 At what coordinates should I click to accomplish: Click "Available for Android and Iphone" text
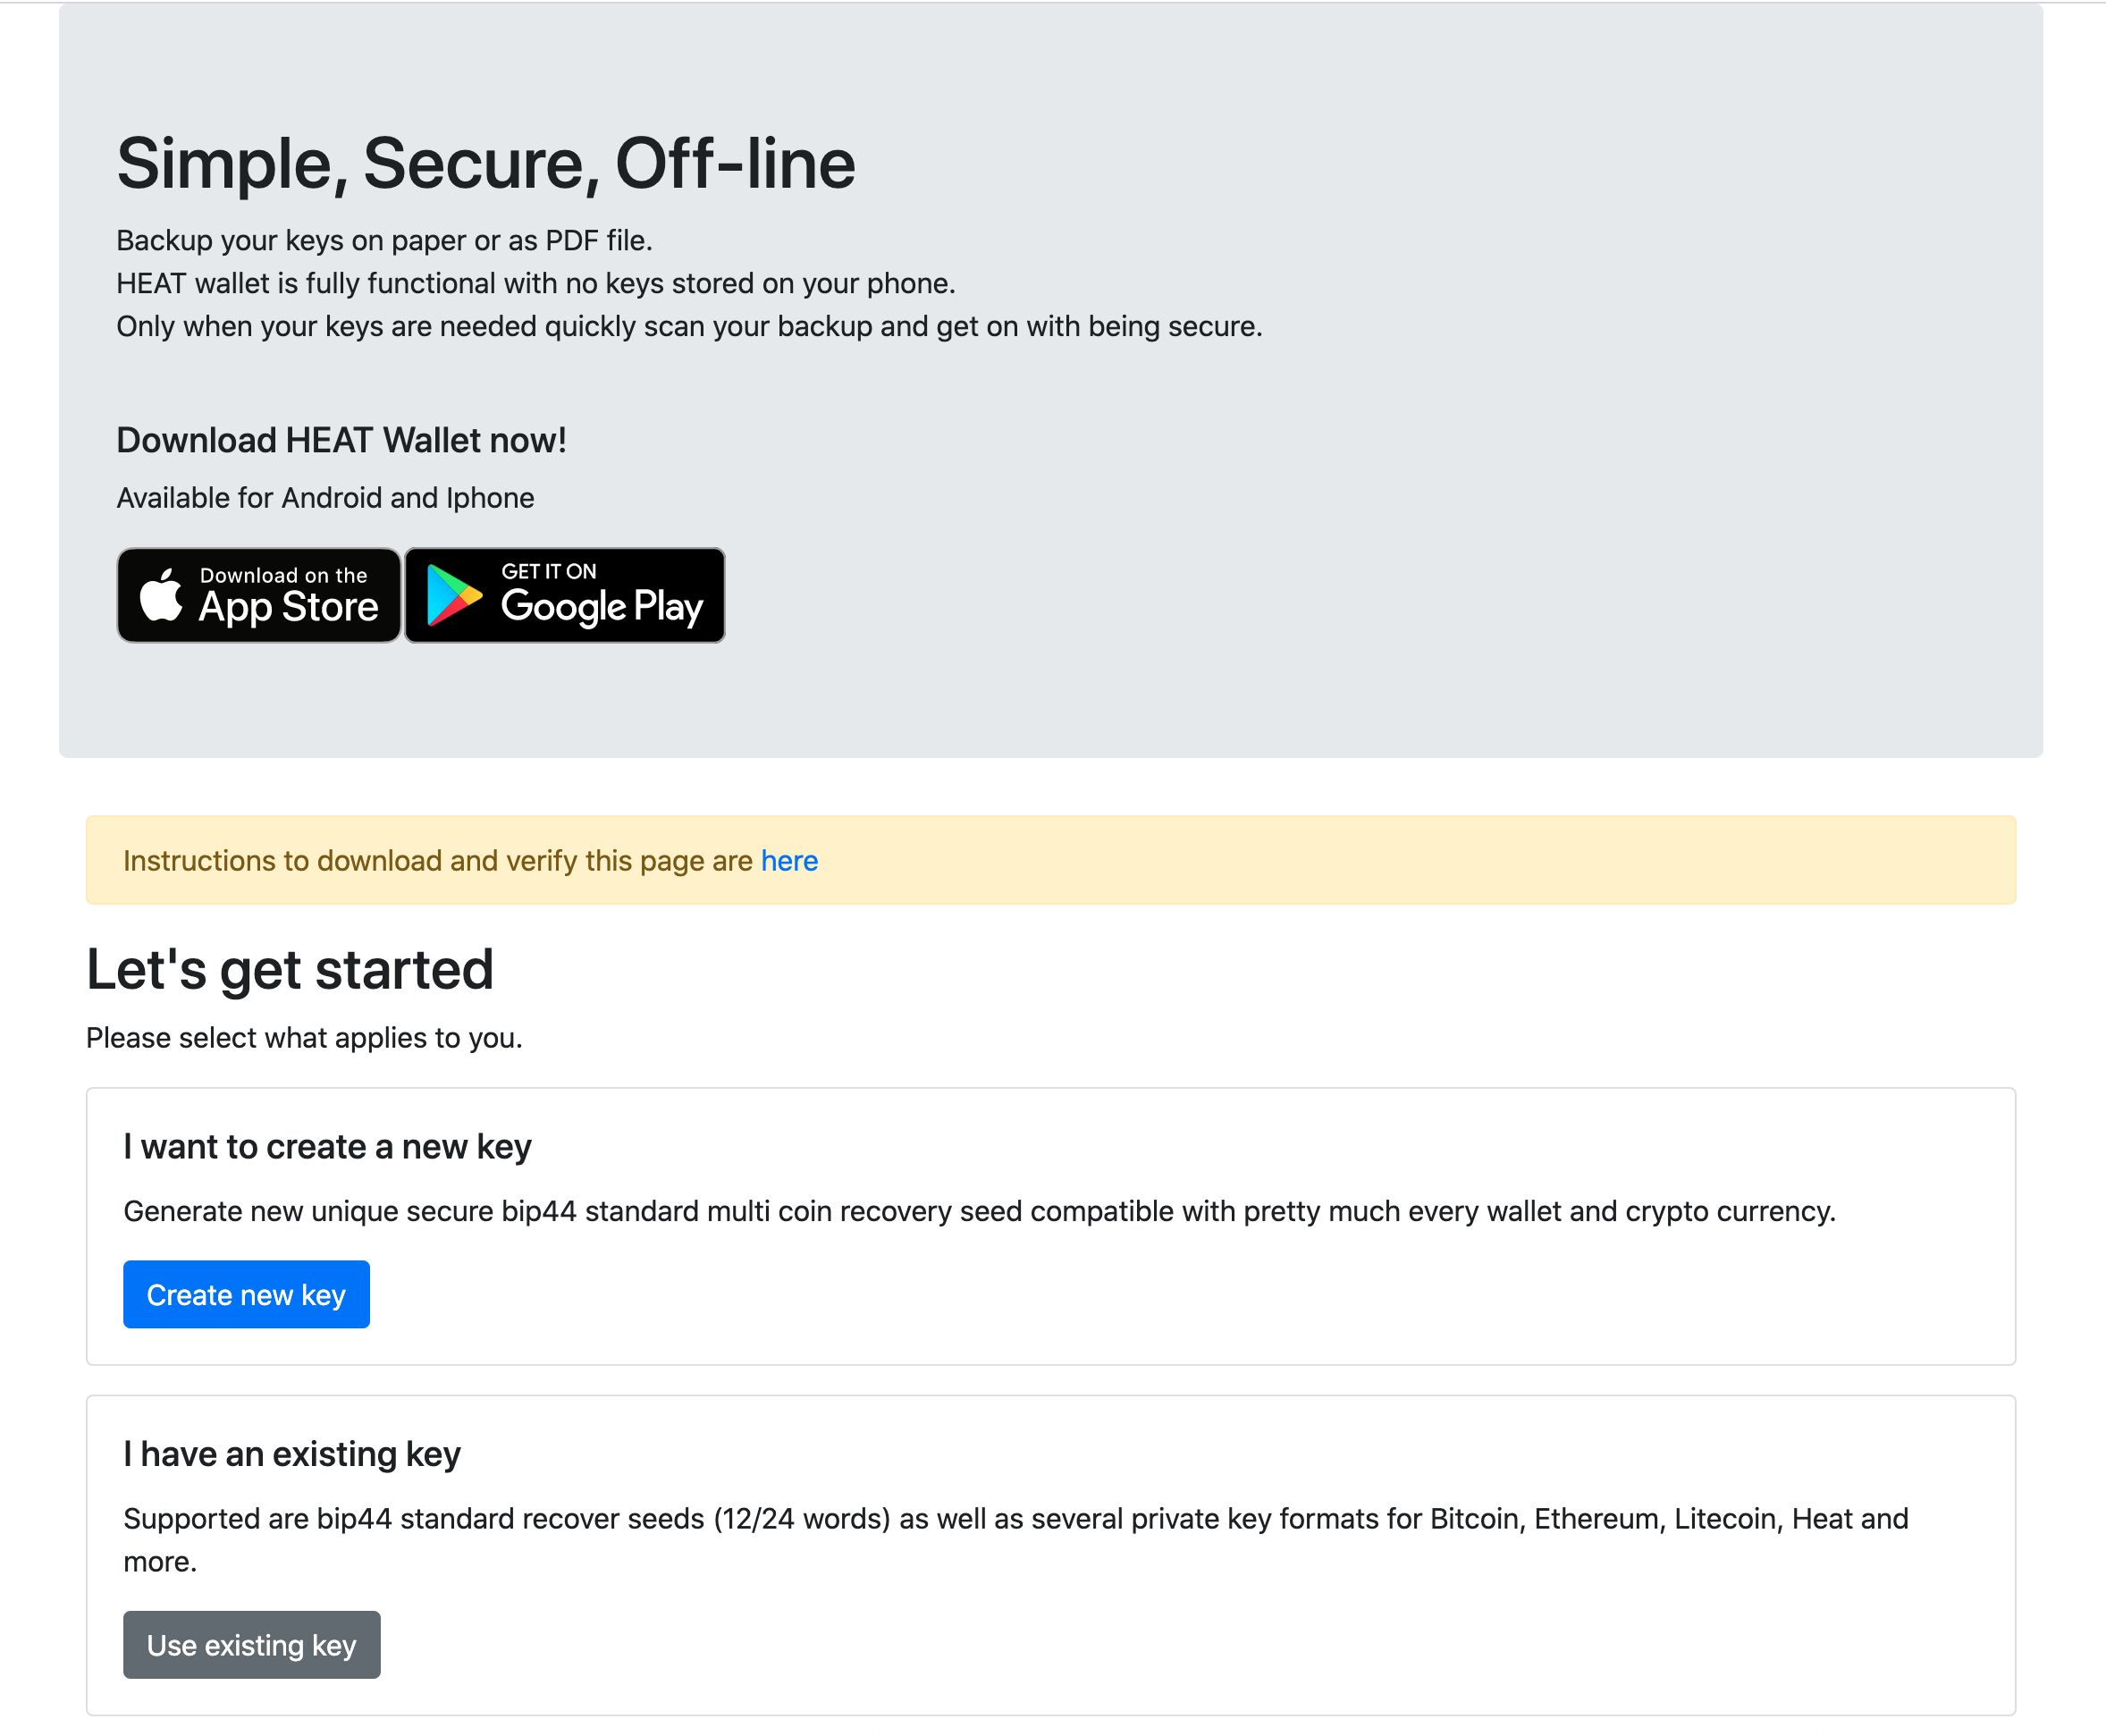[325, 498]
